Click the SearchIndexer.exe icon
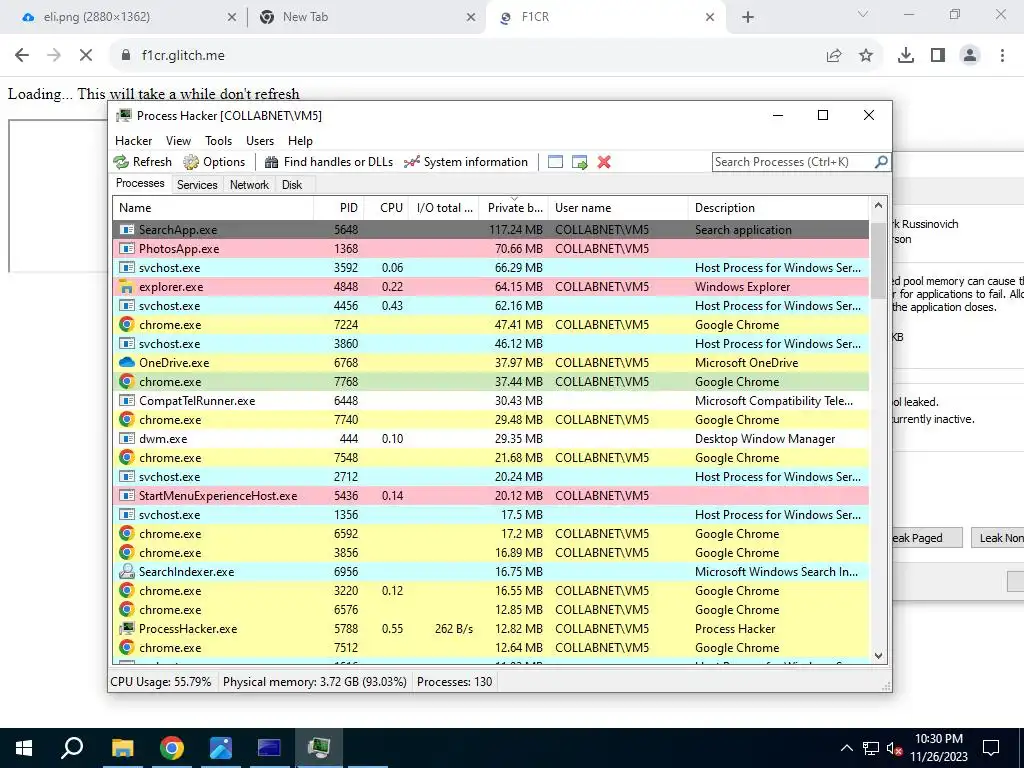 pyautogui.click(x=126, y=571)
